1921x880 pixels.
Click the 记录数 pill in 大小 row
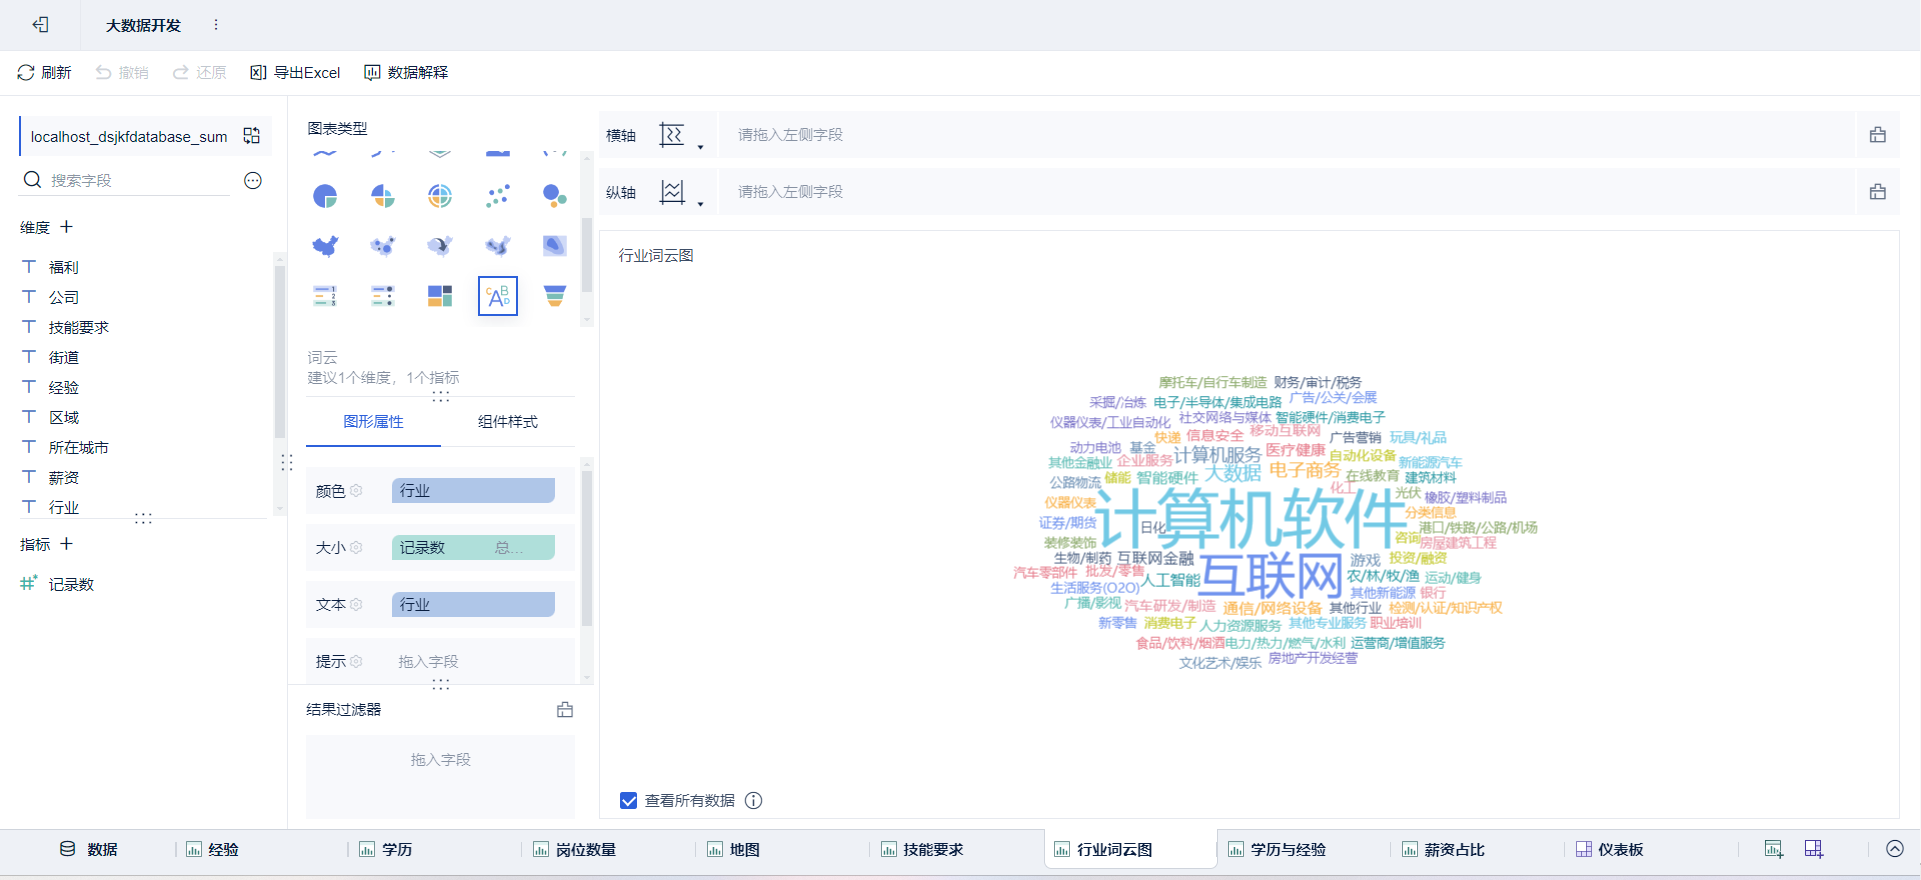pyautogui.click(x=473, y=548)
